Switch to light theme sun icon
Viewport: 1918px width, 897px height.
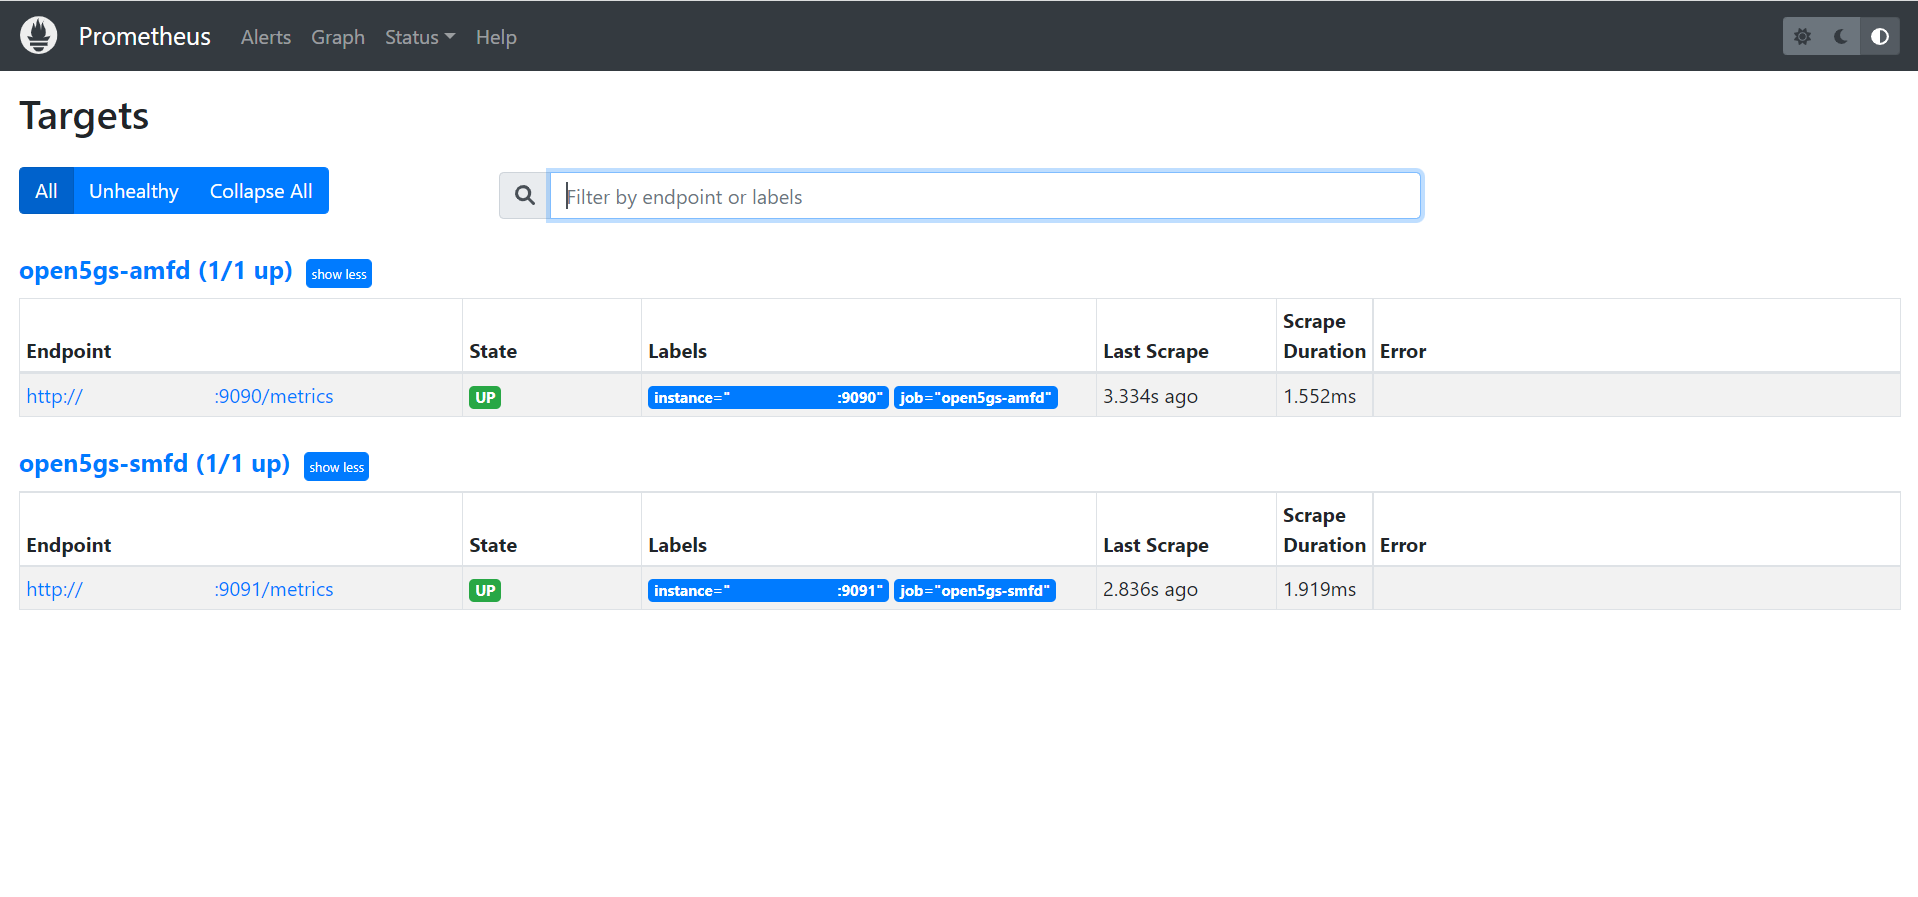coord(1802,36)
